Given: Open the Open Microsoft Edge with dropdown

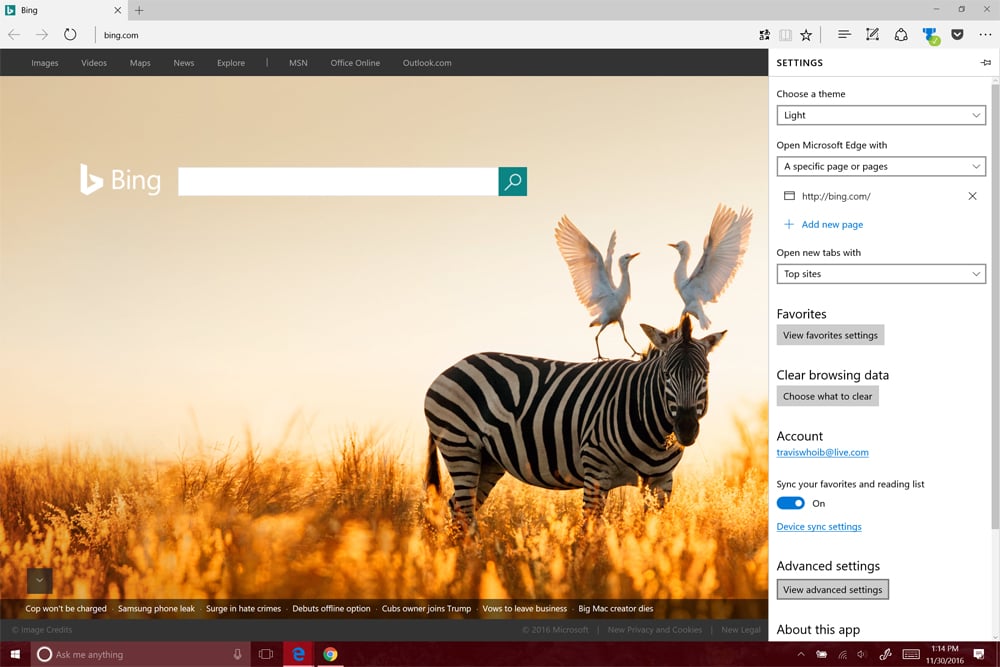Looking at the screenshot, I should click(881, 166).
